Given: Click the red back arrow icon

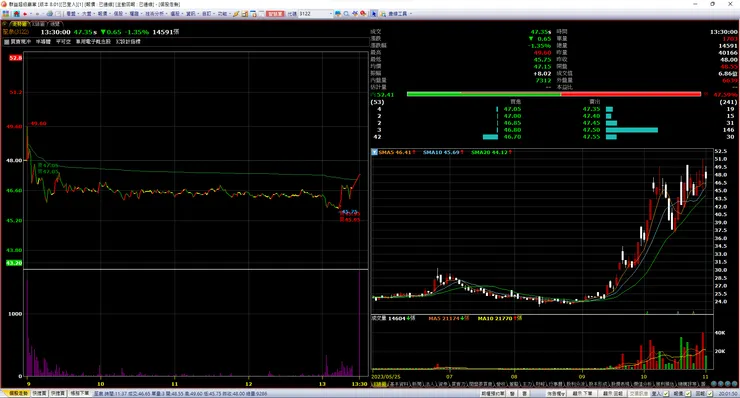Looking at the screenshot, I should pyautogui.click(x=25, y=14).
